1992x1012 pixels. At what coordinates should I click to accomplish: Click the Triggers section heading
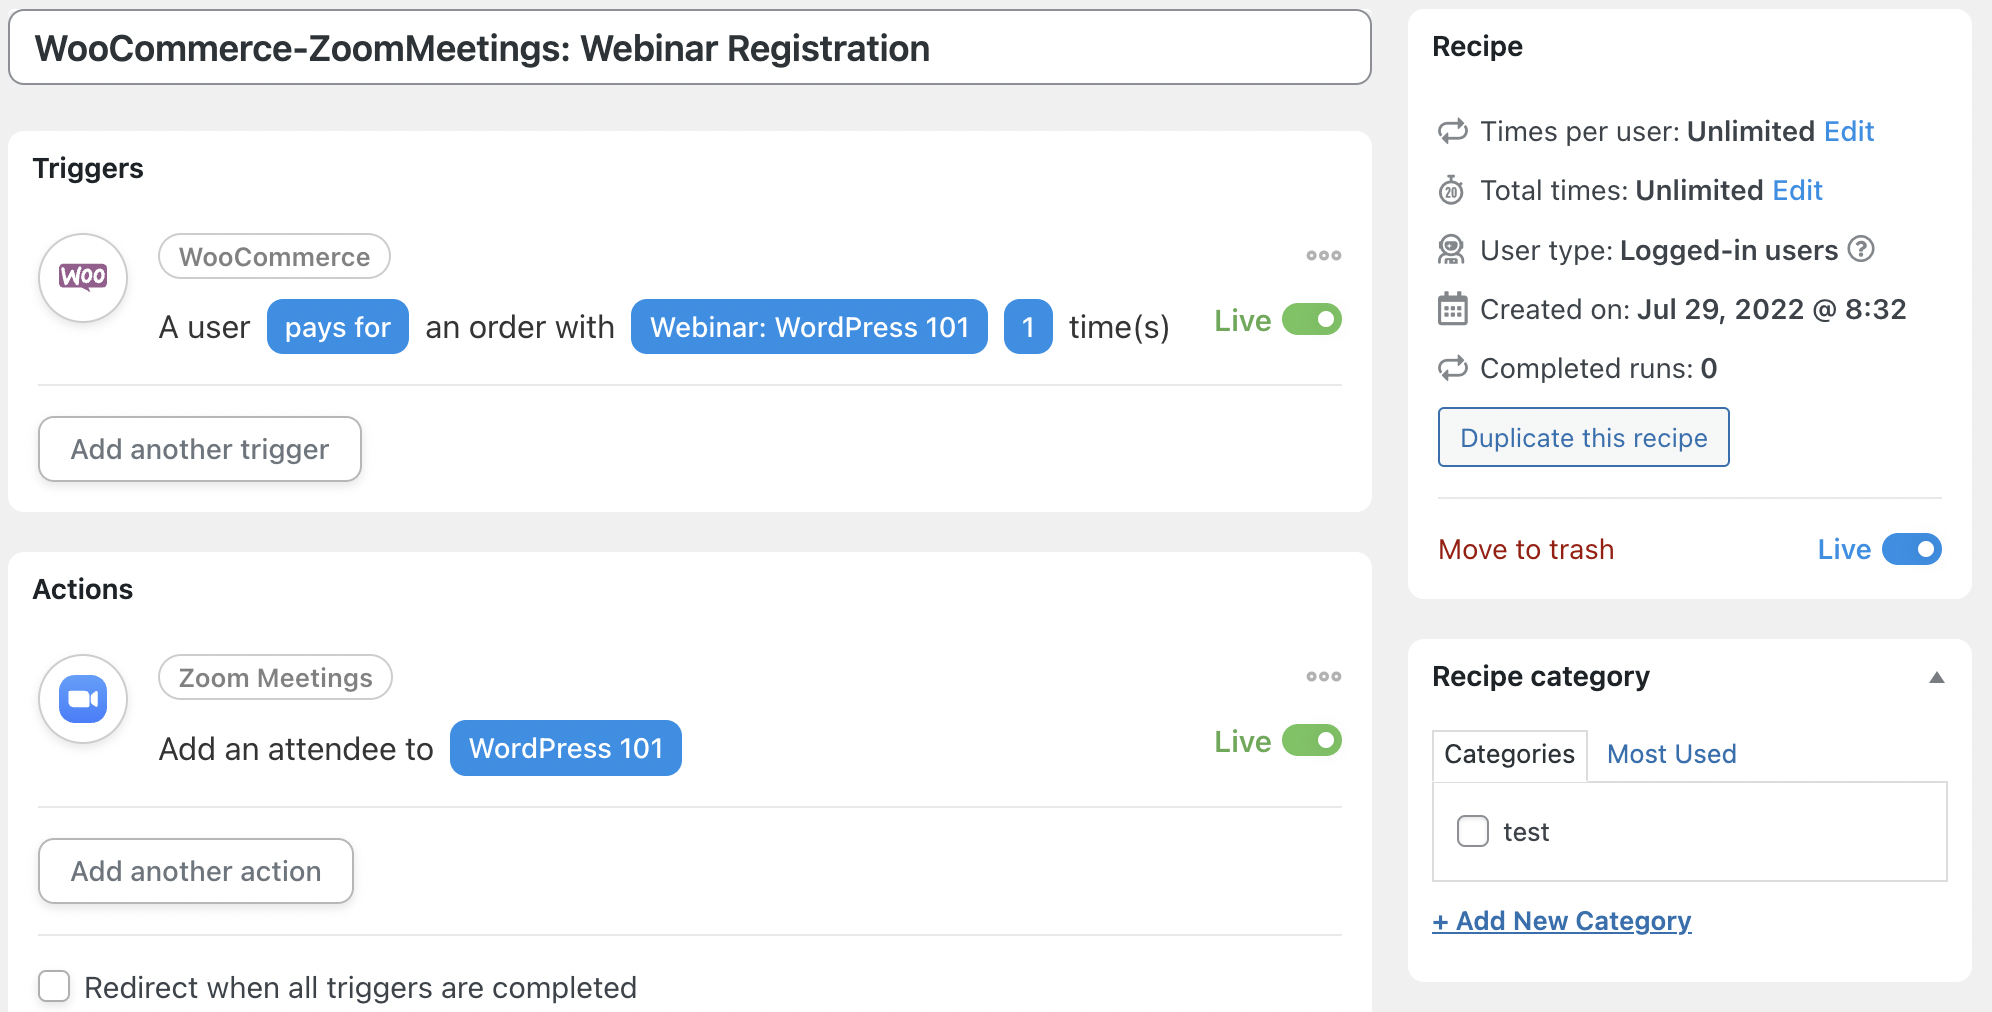pyautogui.click(x=88, y=168)
